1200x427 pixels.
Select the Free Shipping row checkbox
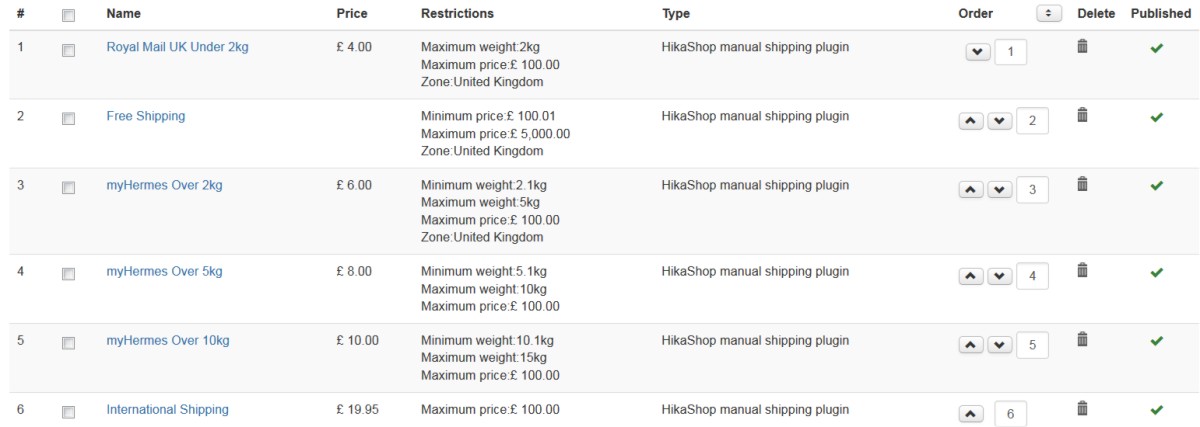click(x=68, y=118)
